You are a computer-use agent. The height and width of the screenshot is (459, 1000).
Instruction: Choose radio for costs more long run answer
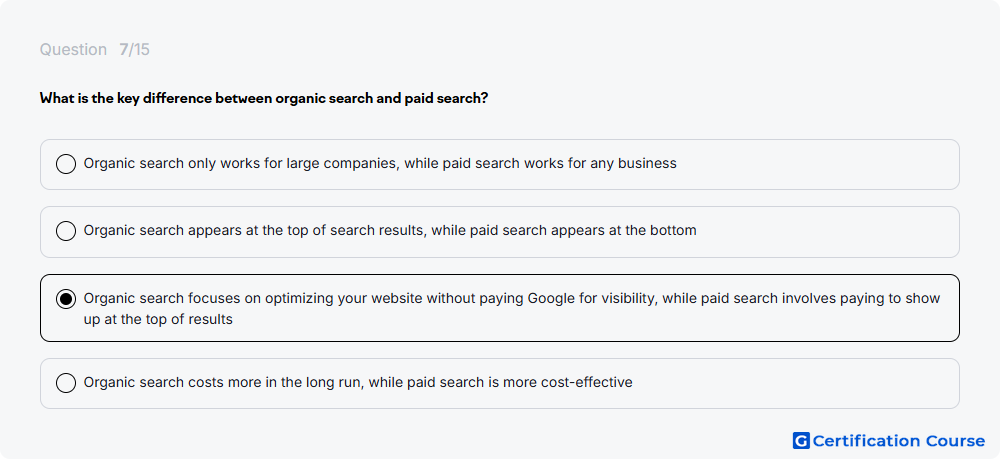point(66,382)
